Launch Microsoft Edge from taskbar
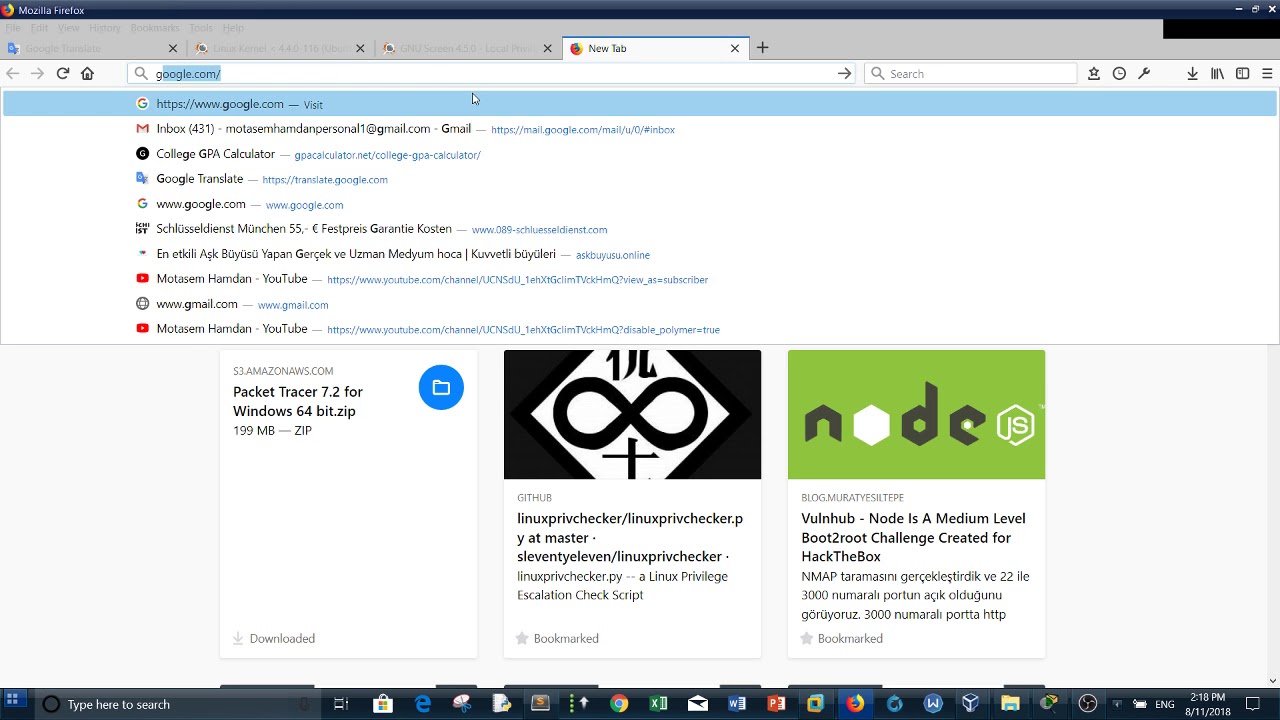 coord(423,704)
